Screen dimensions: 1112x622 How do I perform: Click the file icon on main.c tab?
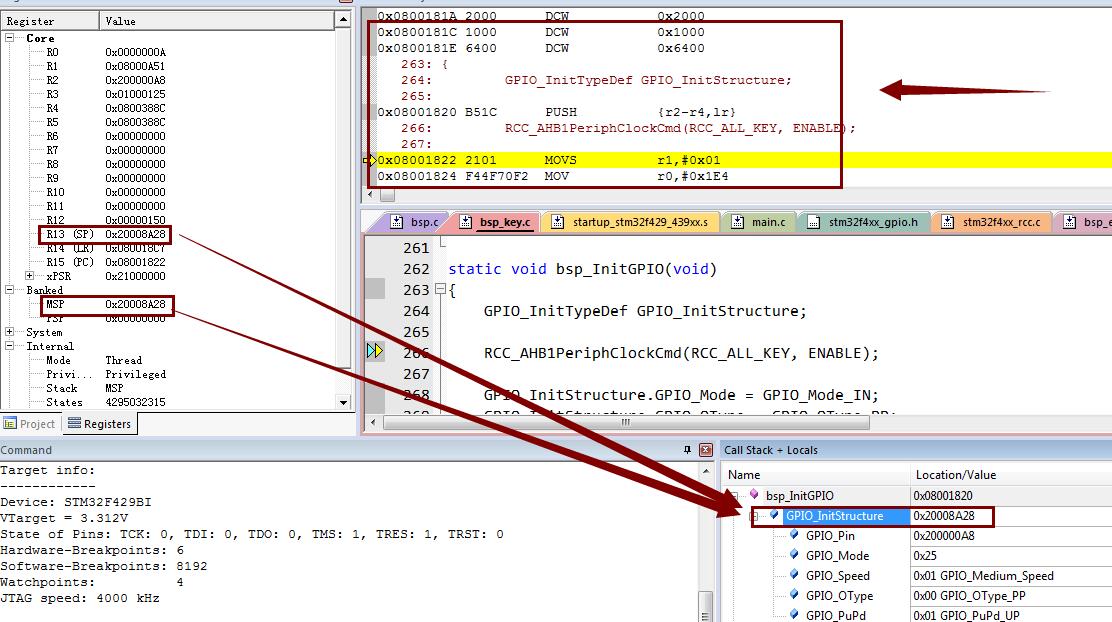point(737,222)
